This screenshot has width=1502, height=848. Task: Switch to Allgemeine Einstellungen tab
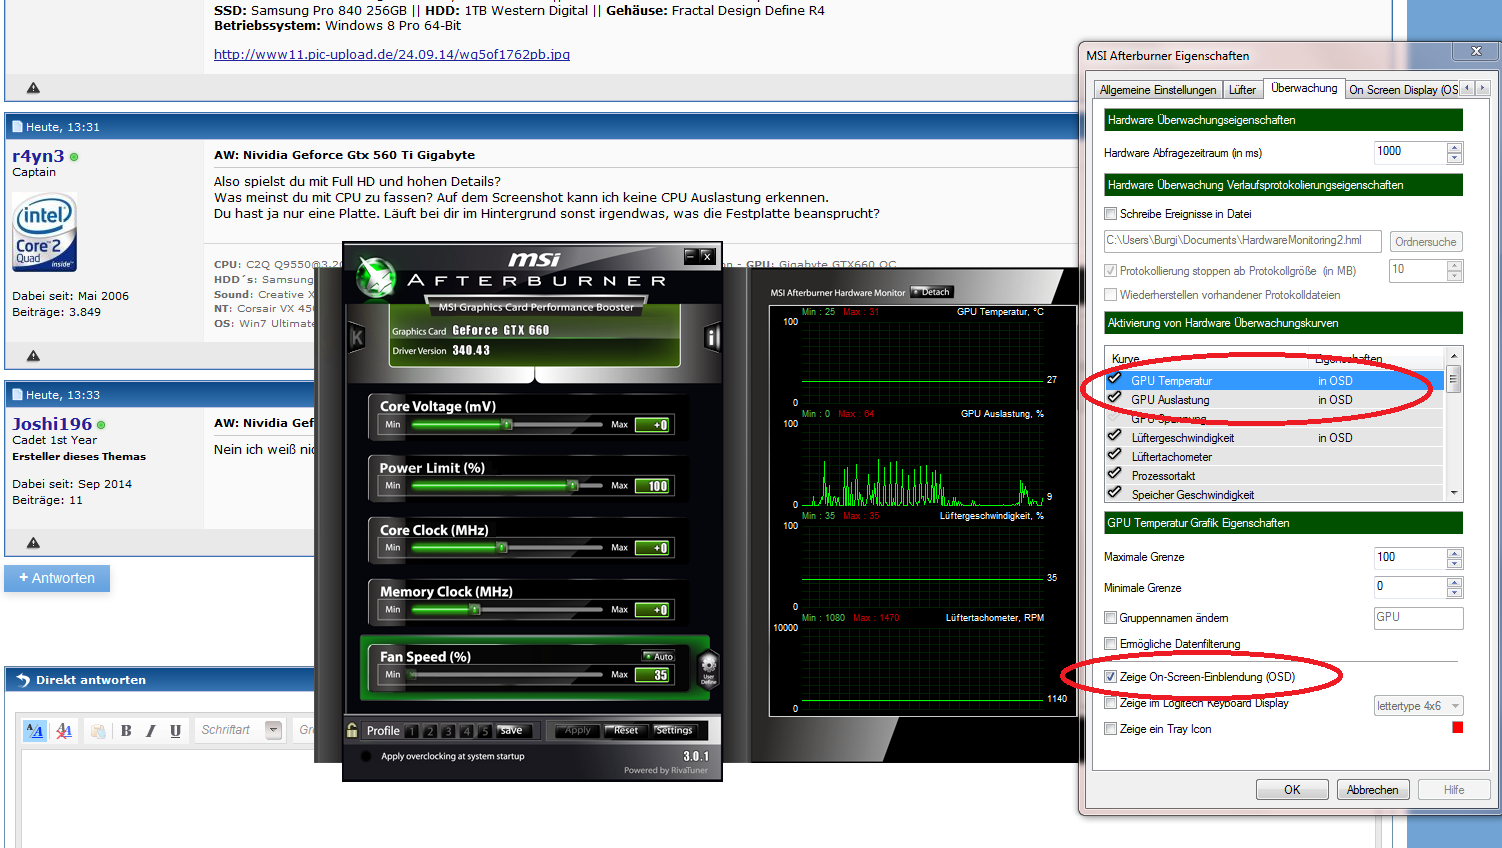(x=1158, y=90)
